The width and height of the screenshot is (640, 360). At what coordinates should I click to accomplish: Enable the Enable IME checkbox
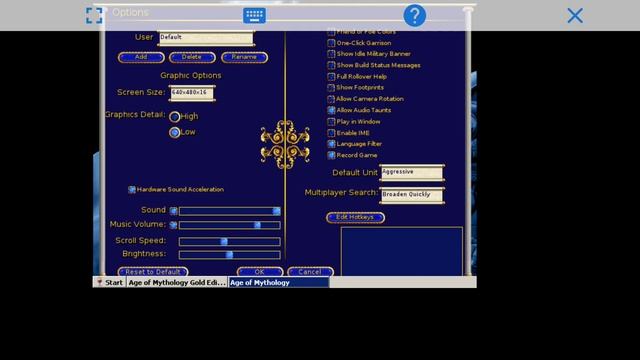(x=331, y=133)
